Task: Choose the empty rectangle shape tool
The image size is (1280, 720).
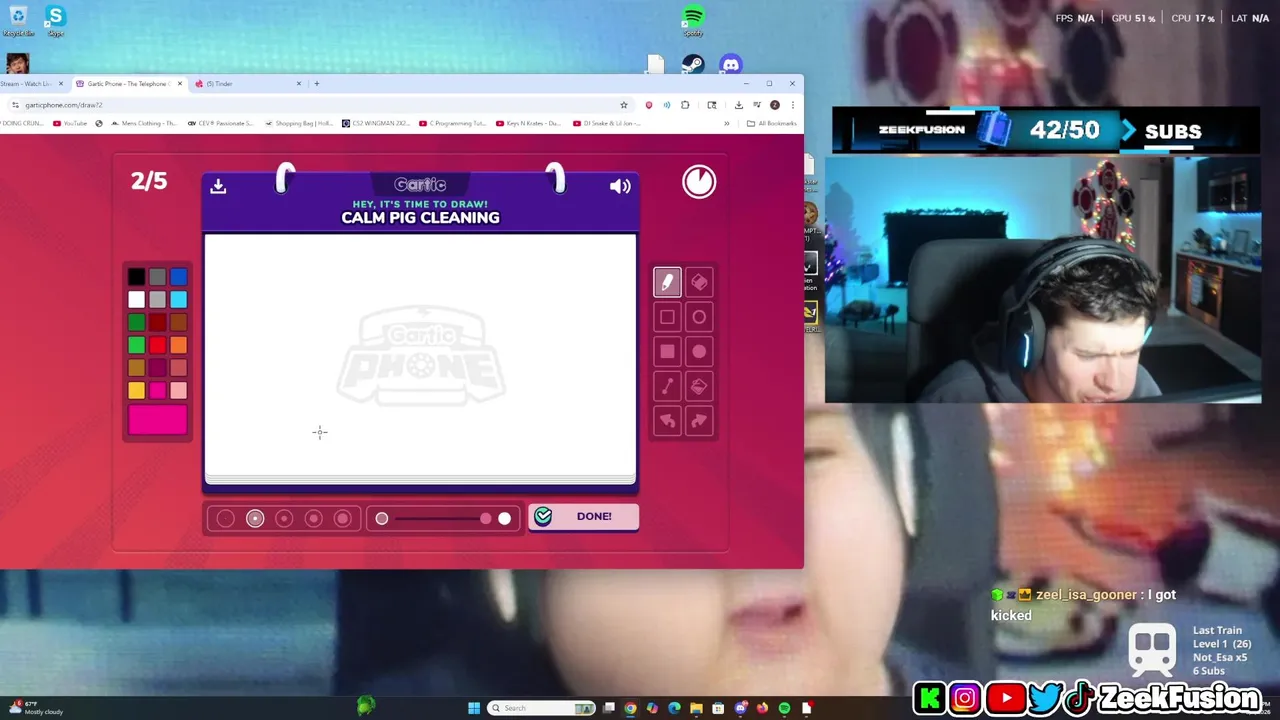Action: [667, 317]
